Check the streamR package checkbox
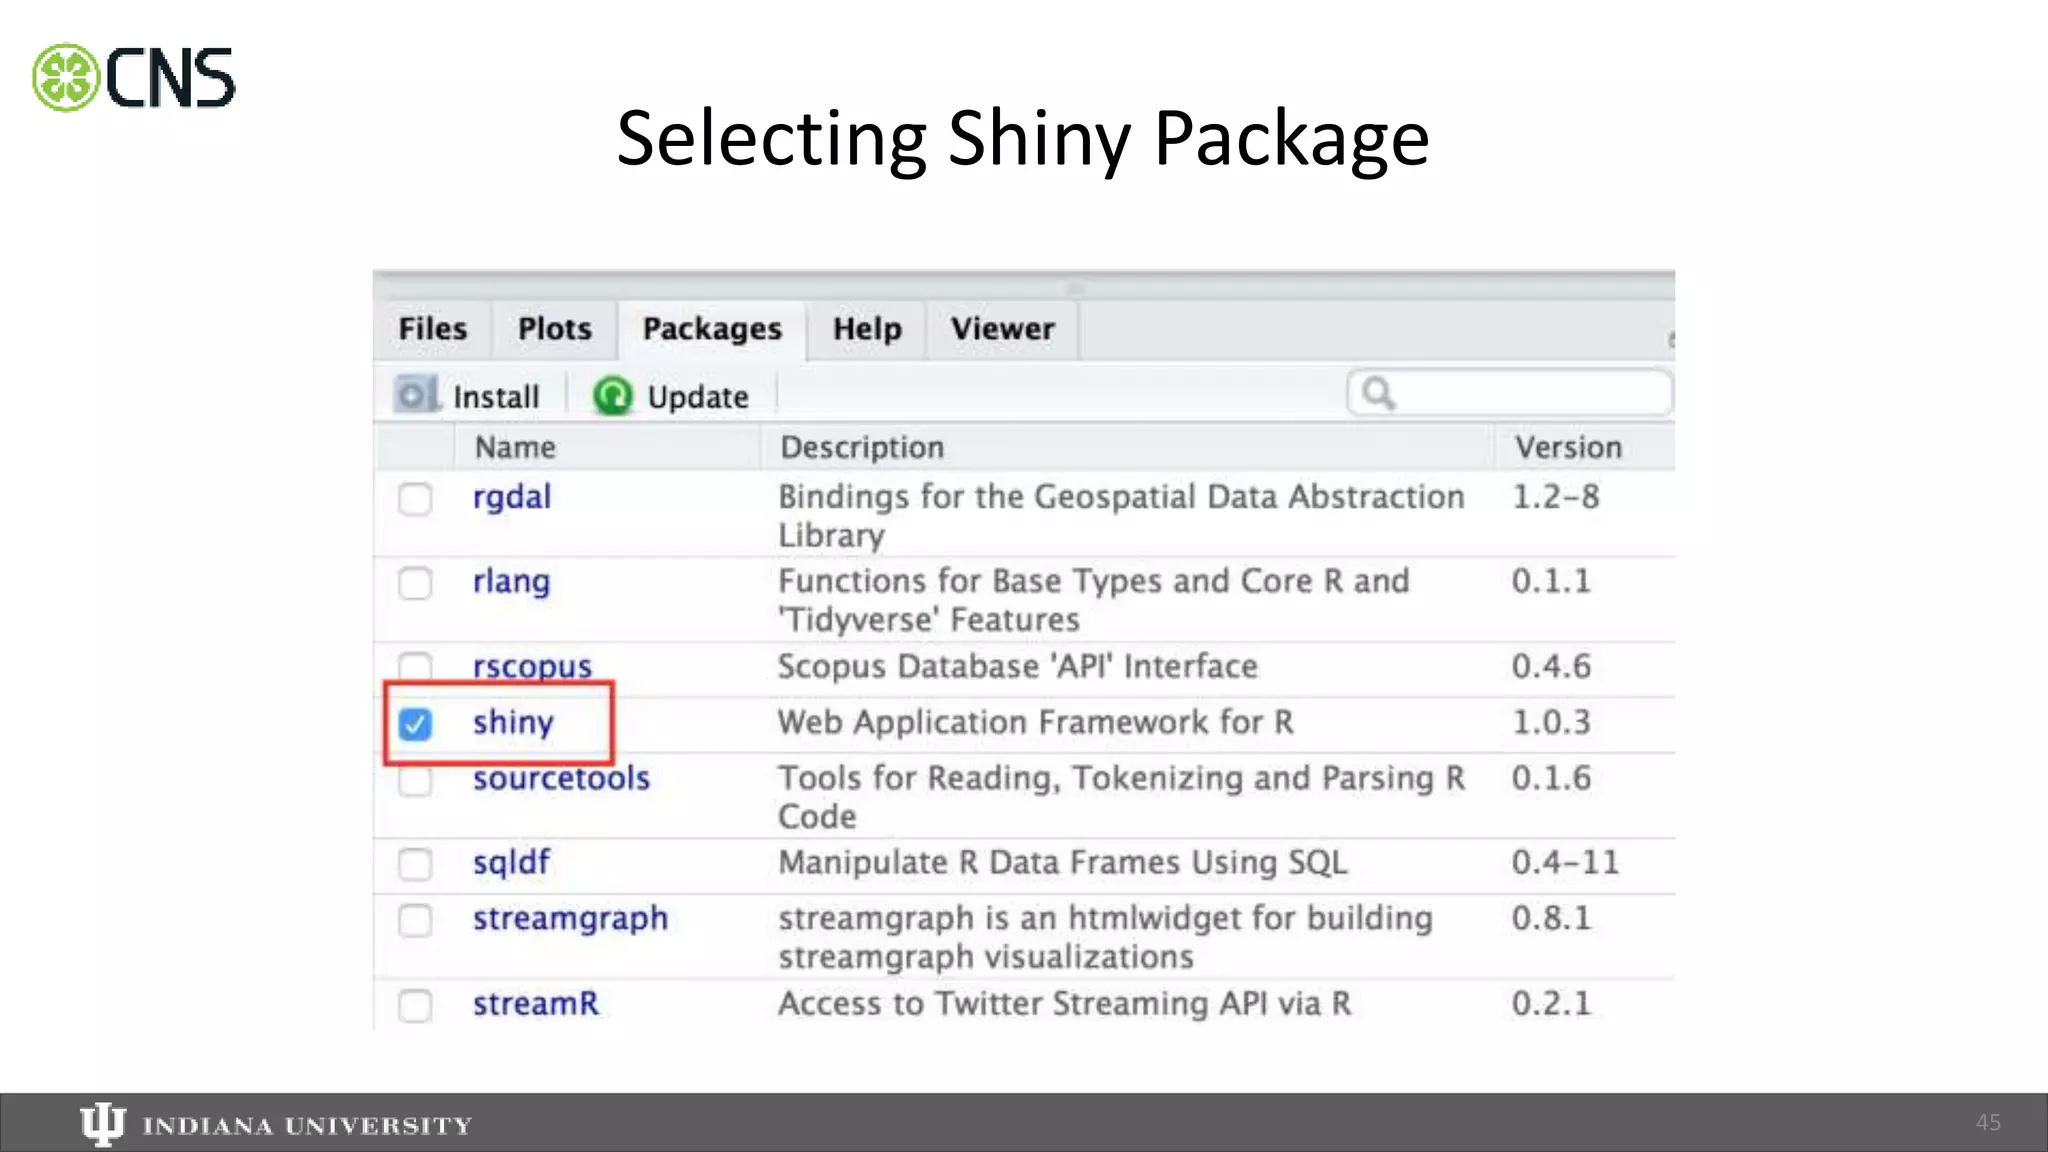Viewport: 2048px width, 1152px height. [415, 1004]
